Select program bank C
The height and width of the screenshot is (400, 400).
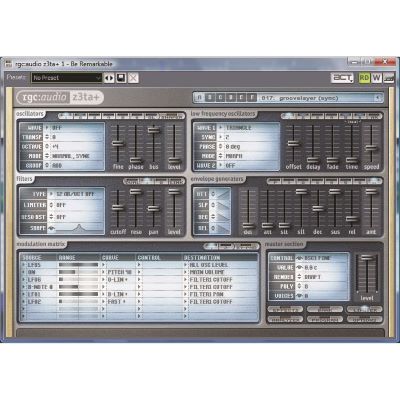[220, 98]
